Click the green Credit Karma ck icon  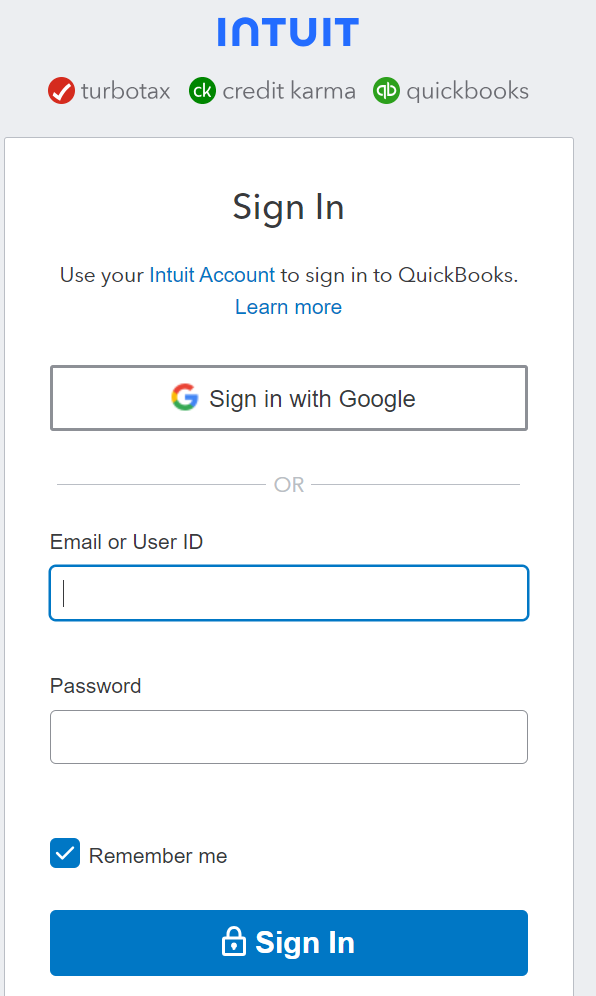[203, 91]
